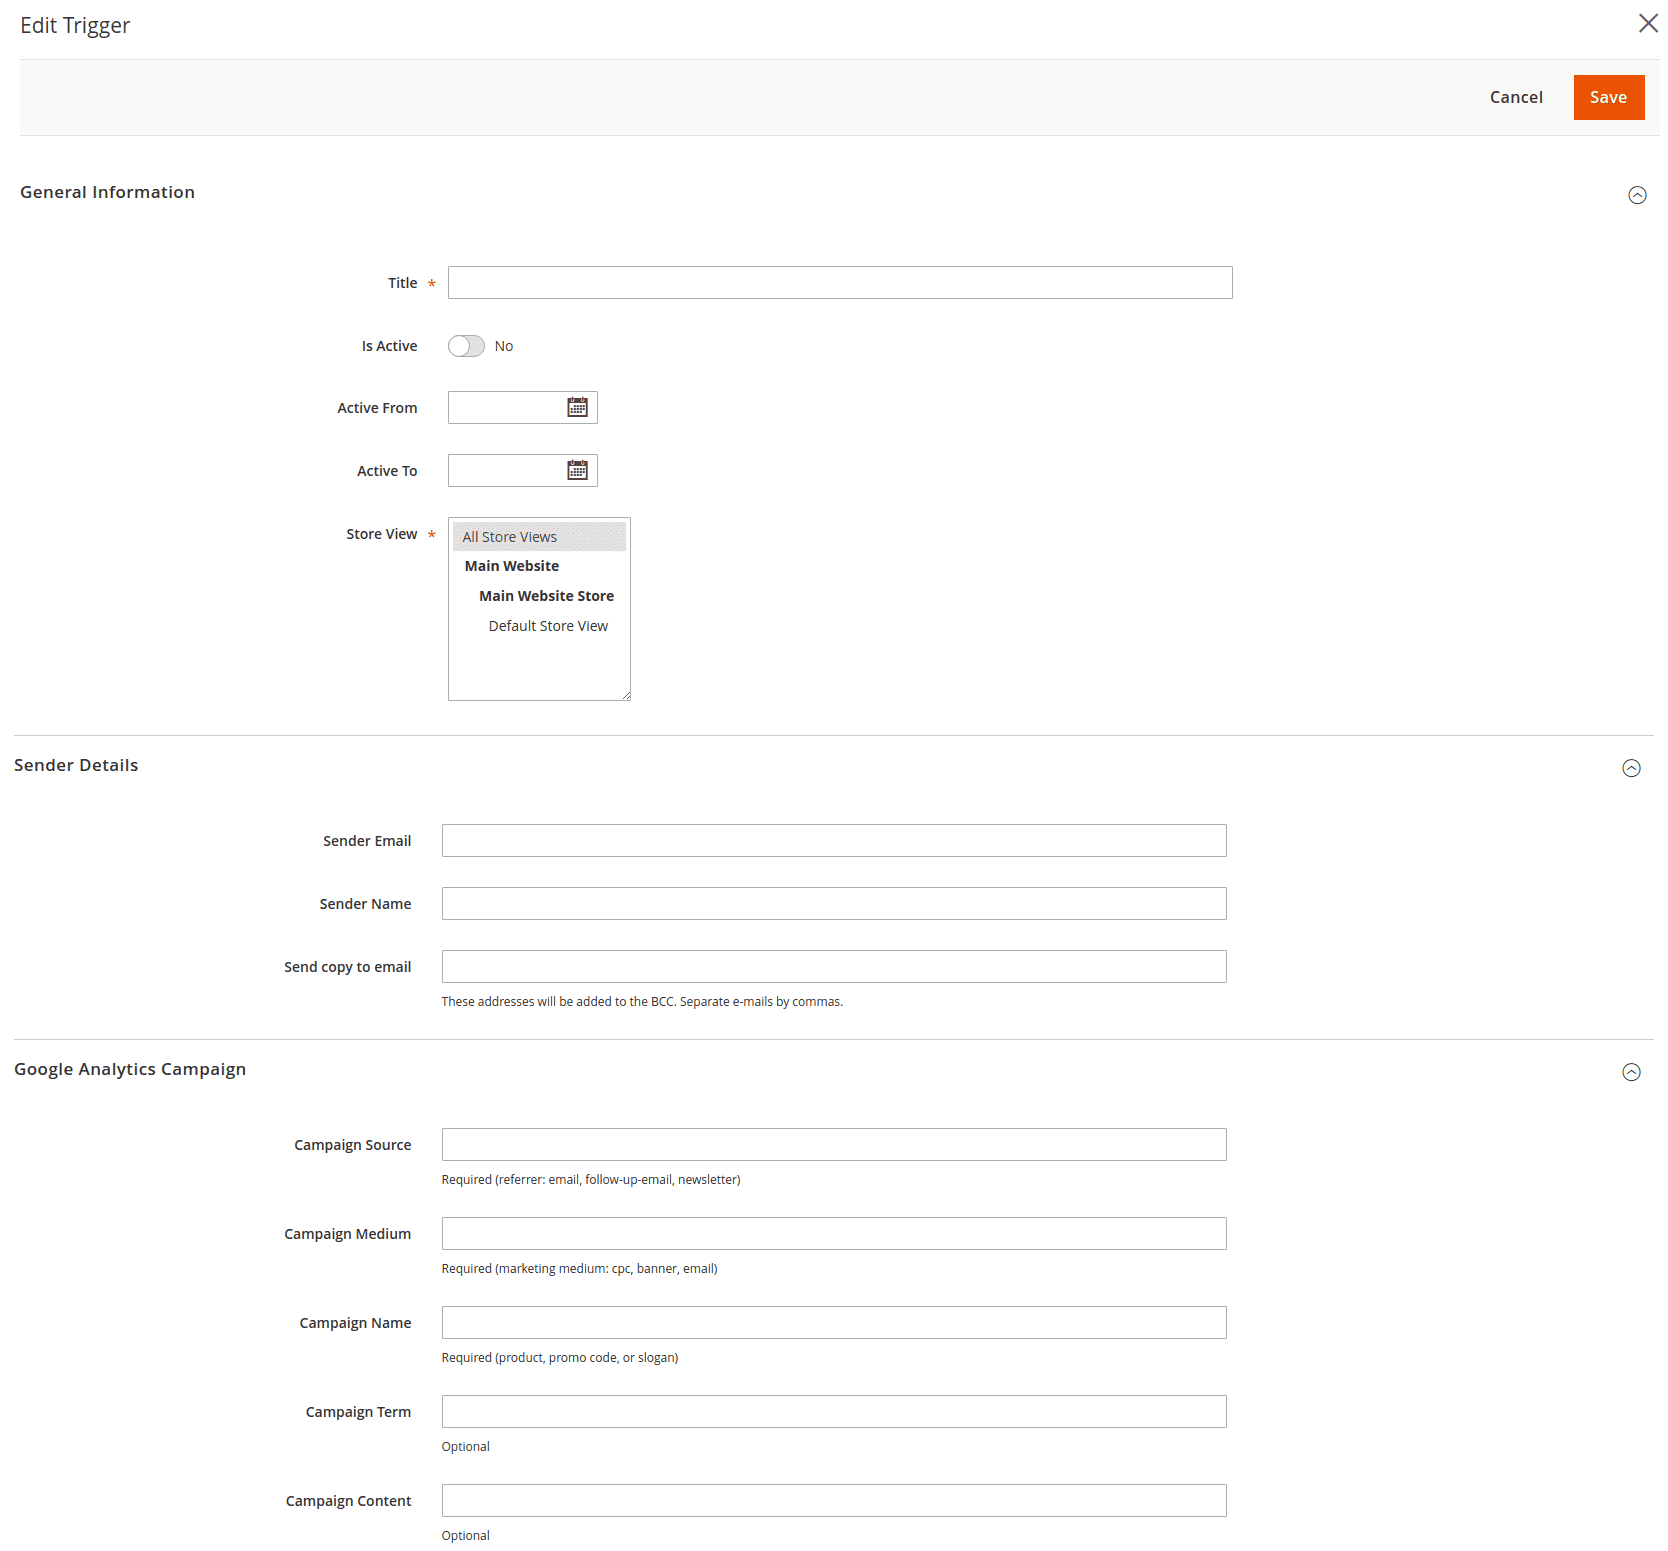Click the Campaign Medium hint text
Screen dimensions: 1668x1551
coord(579,1268)
